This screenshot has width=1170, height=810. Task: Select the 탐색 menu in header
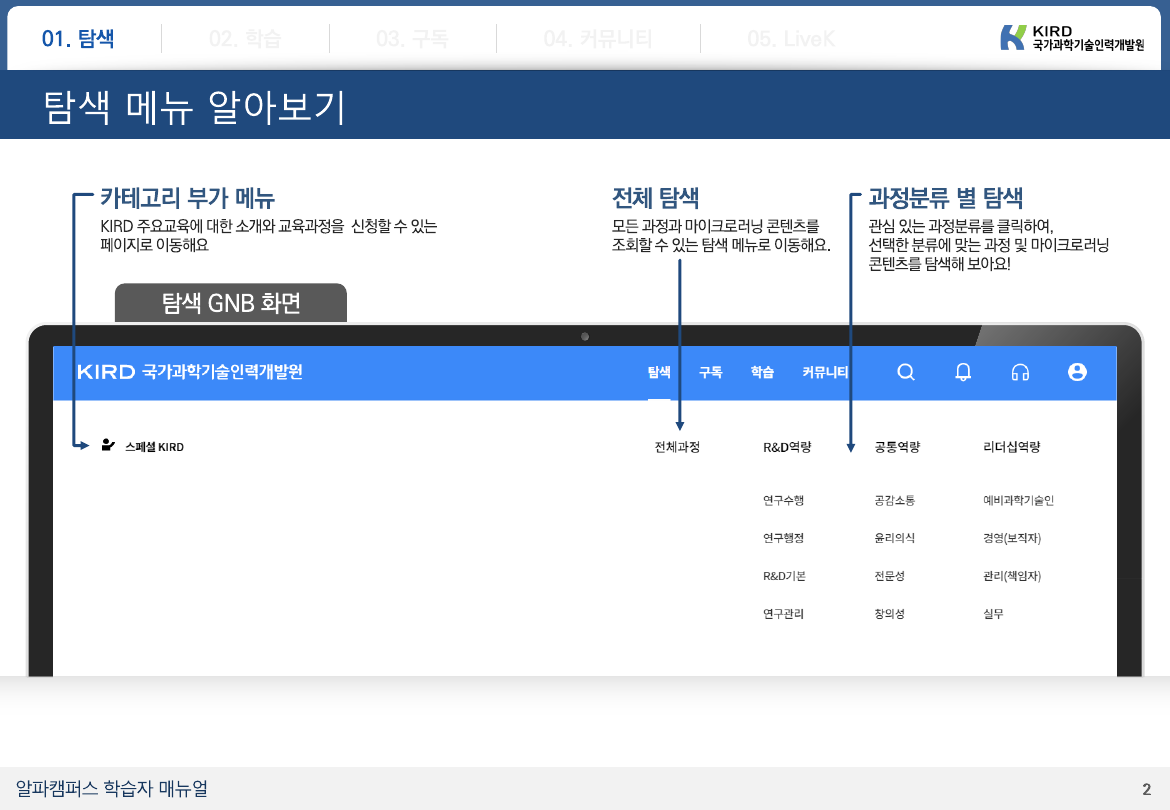[659, 372]
